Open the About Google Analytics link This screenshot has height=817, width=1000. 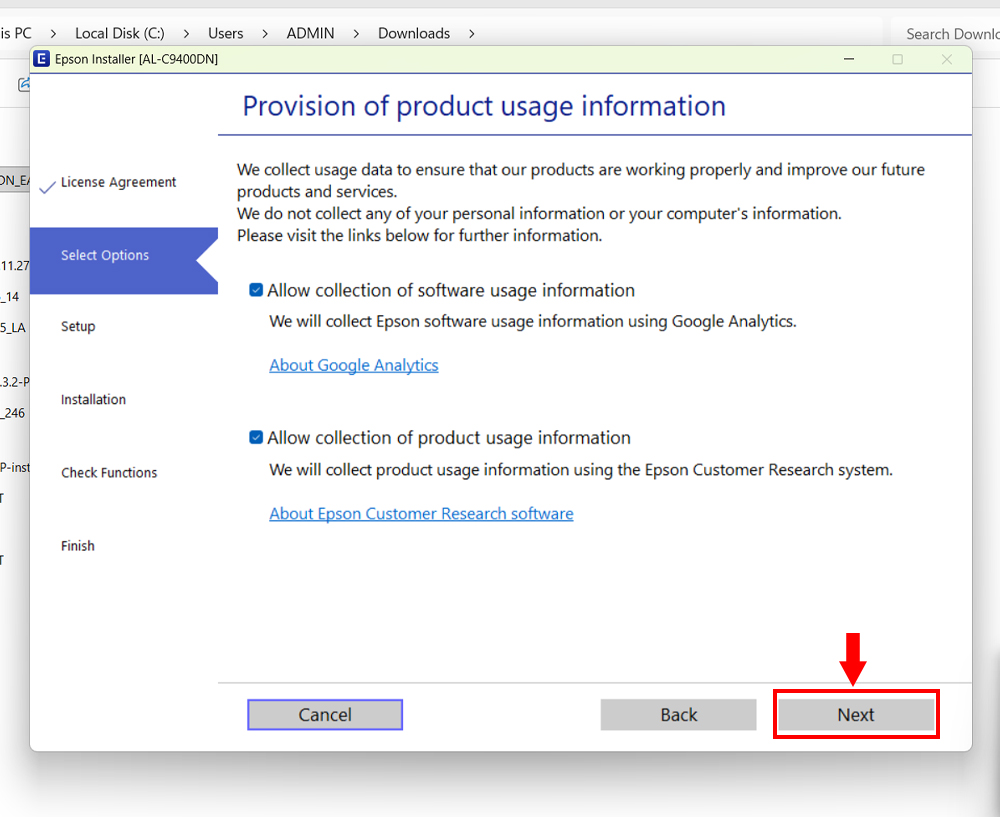pos(354,365)
